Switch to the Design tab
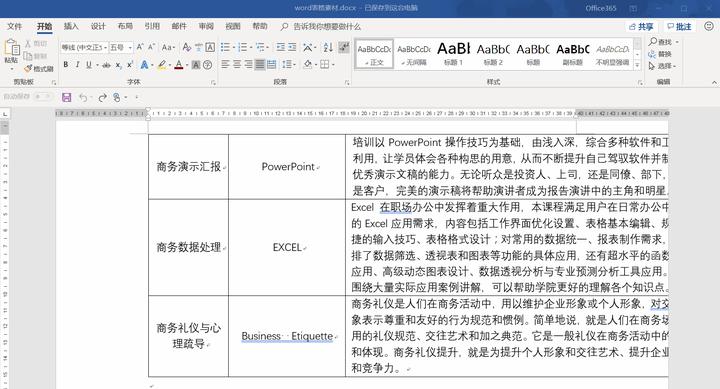 click(98, 26)
